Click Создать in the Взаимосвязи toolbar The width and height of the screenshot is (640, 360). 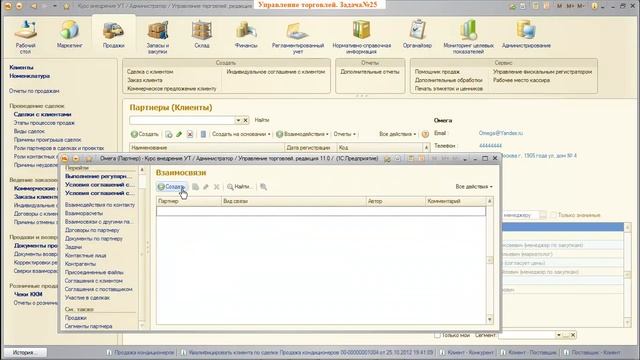[172, 187]
